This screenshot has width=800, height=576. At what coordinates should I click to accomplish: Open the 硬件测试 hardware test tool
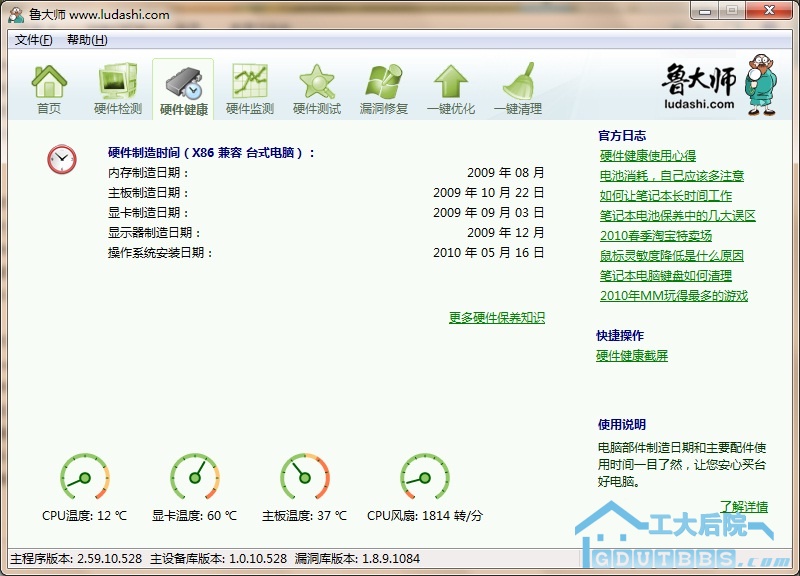point(317,88)
